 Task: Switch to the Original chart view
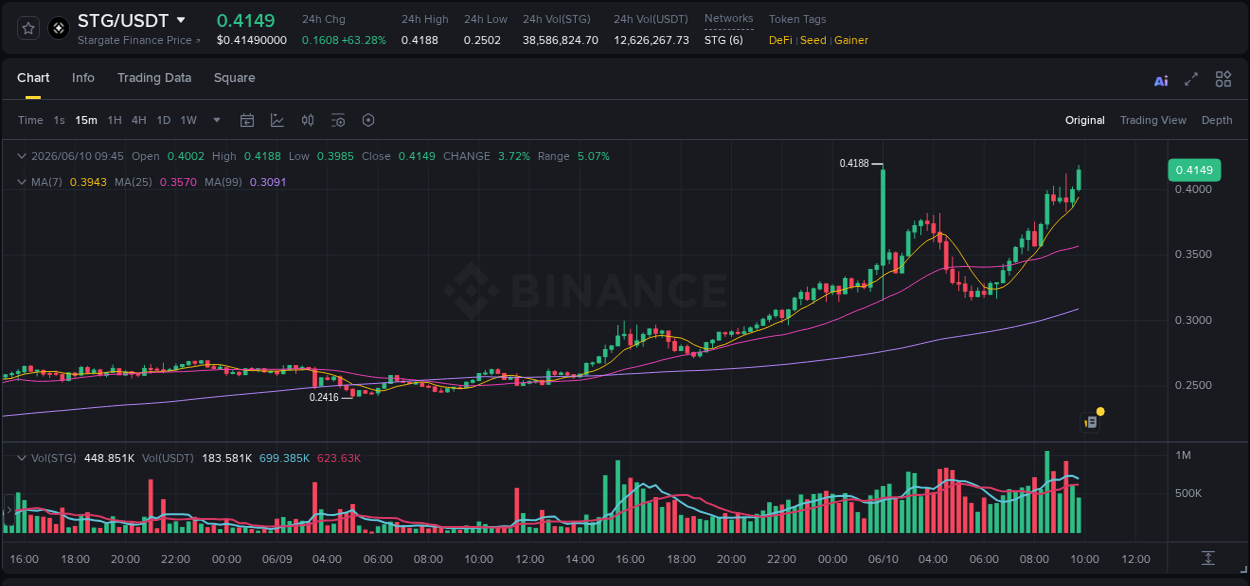click(1085, 120)
